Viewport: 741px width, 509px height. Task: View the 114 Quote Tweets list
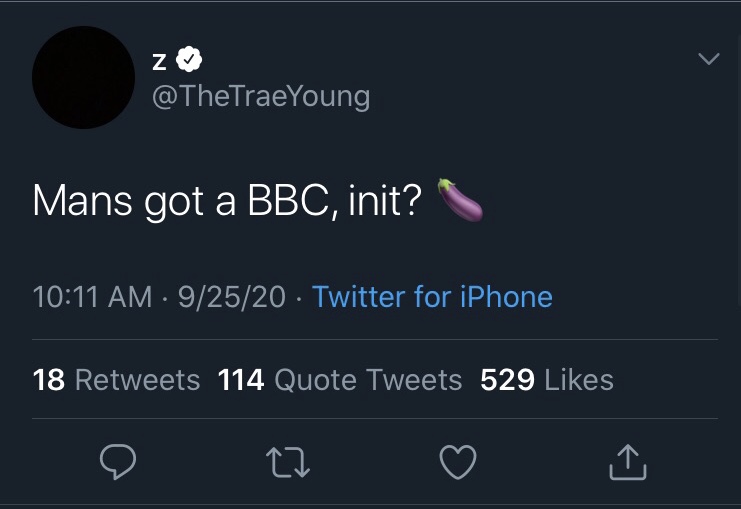tap(340, 380)
